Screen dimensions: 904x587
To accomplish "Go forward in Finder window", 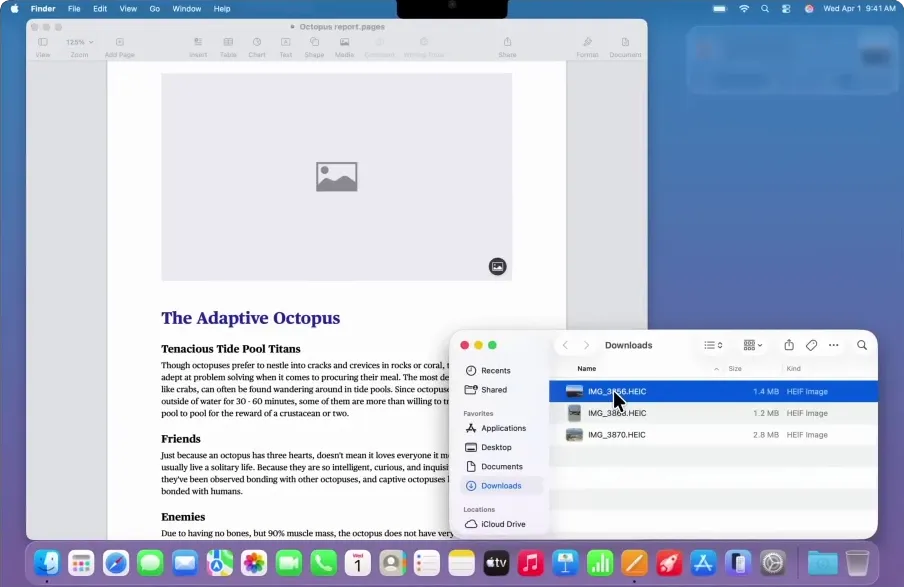I will (x=586, y=345).
